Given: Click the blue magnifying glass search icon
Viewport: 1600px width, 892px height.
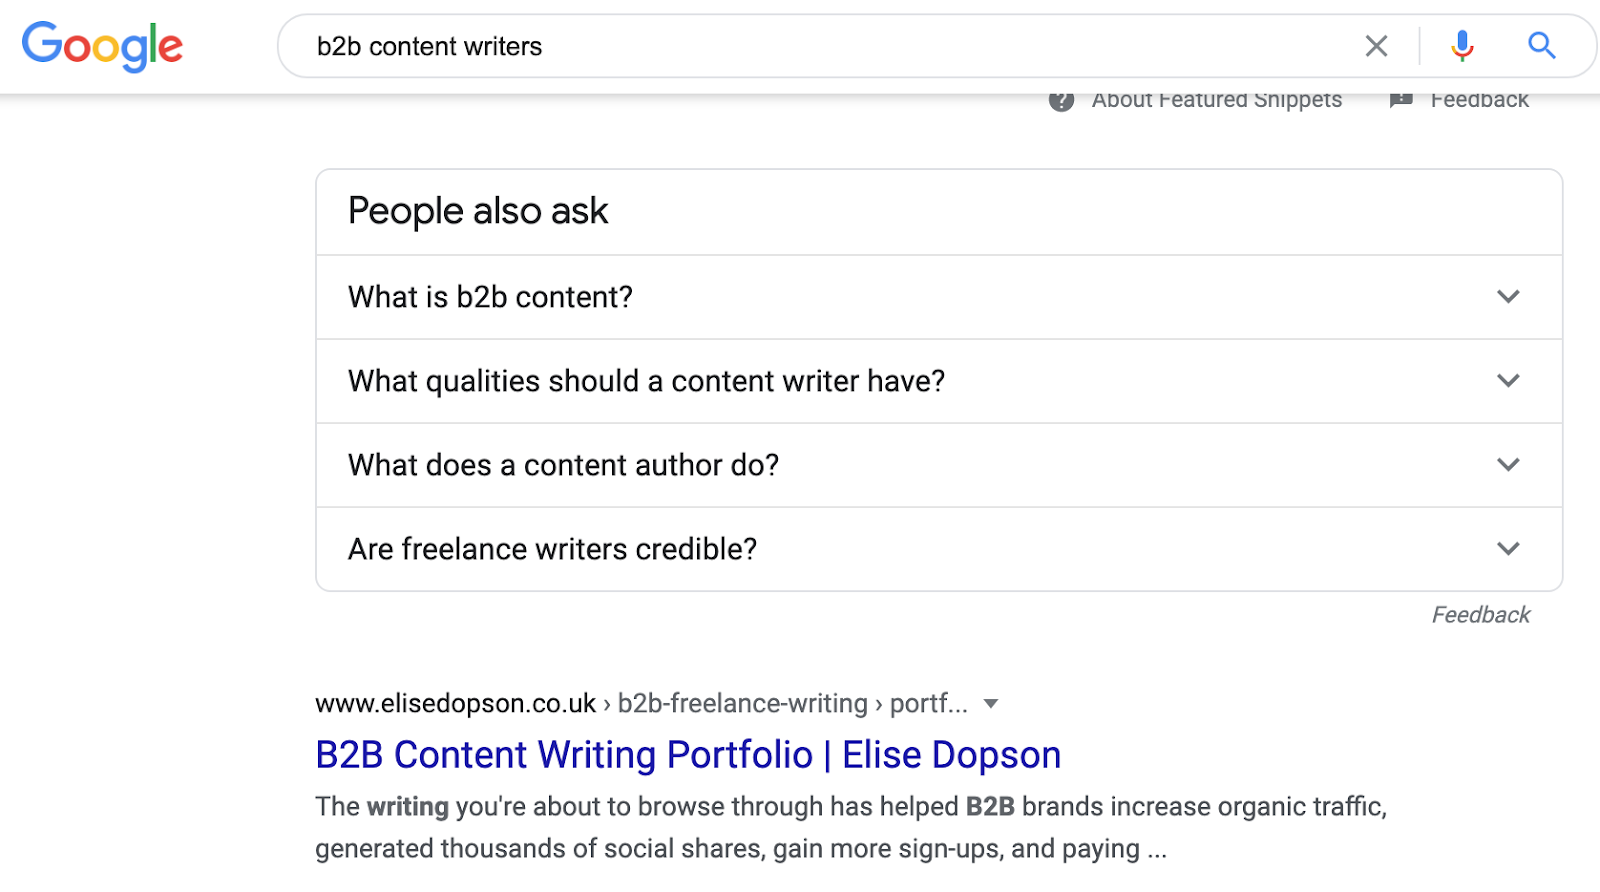Looking at the screenshot, I should pos(1541,46).
